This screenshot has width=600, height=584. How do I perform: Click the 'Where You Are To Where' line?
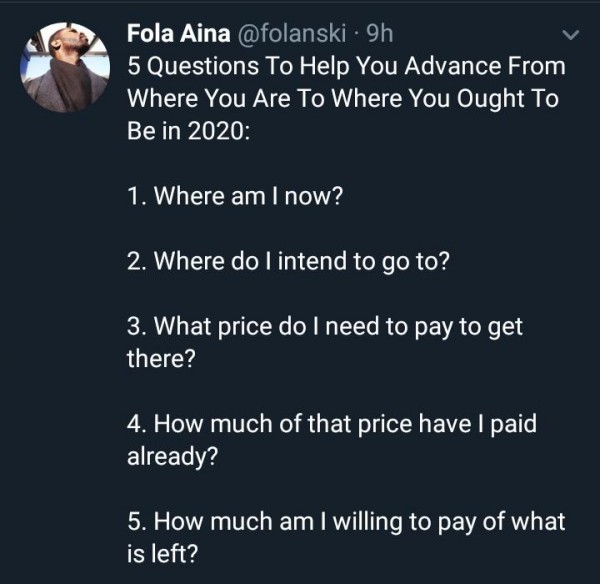coord(343,98)
